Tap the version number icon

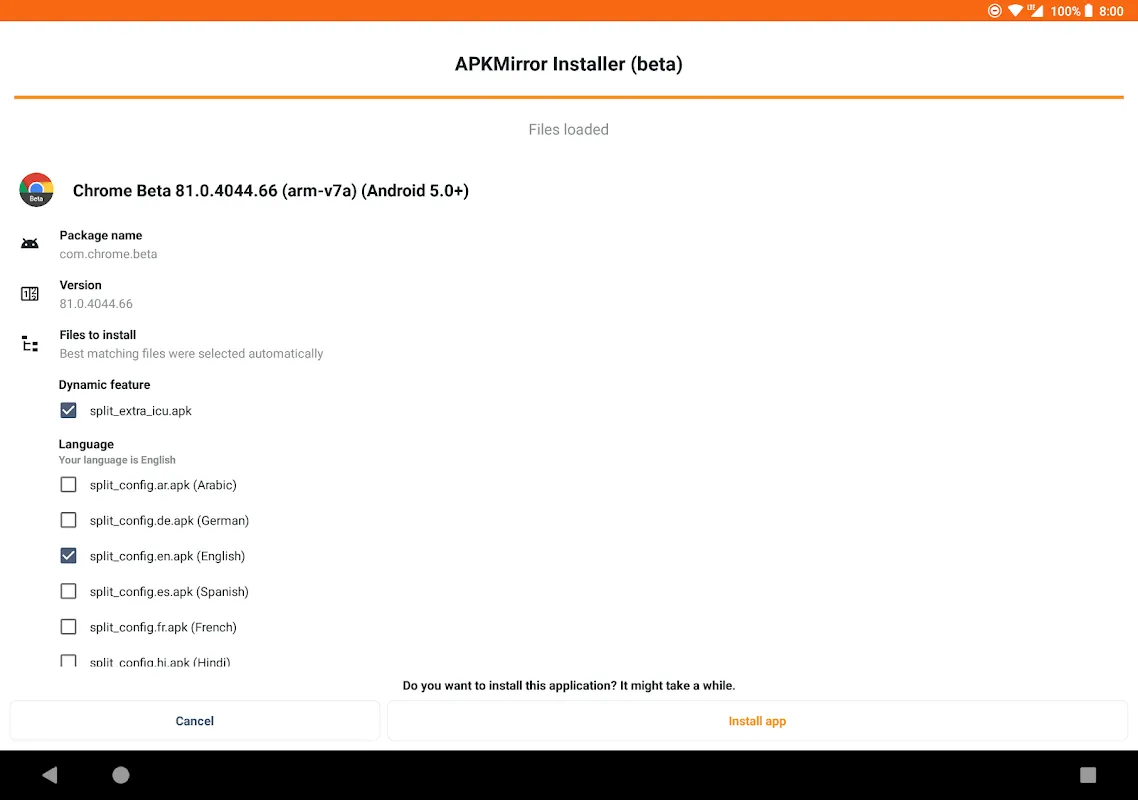tap(30, 294)
